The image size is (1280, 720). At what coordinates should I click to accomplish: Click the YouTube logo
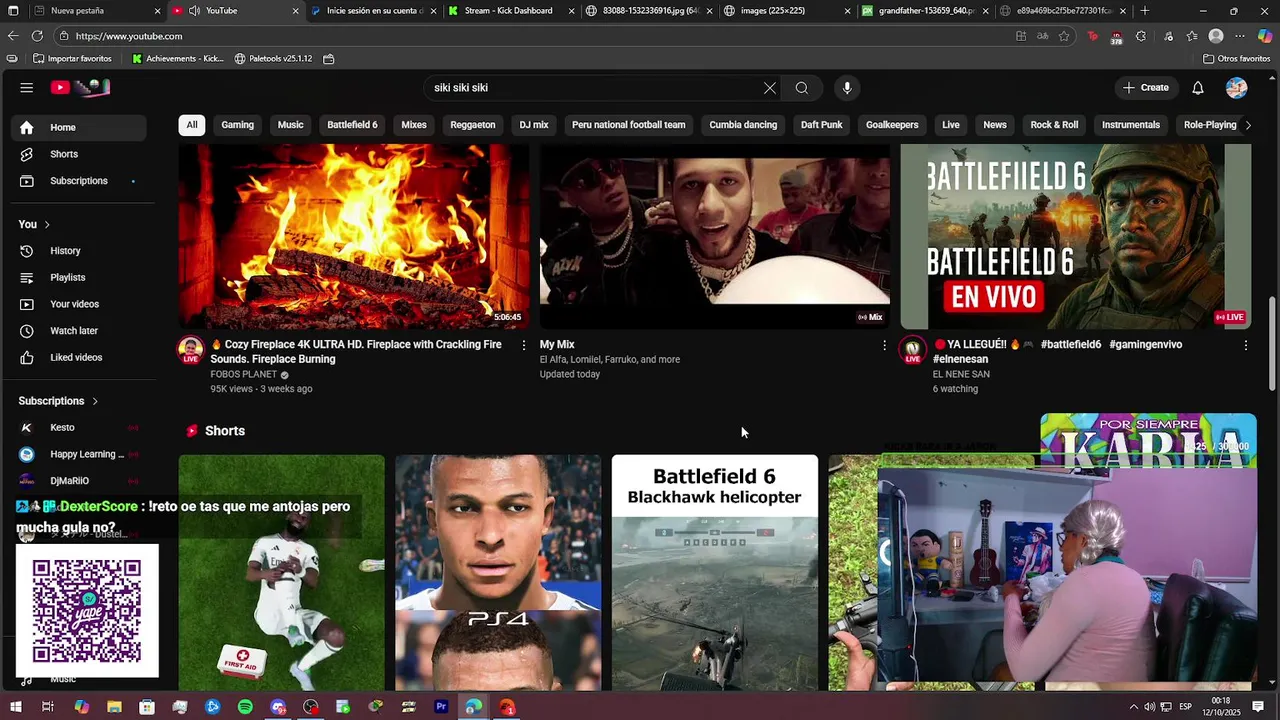[x=81, y=88]
